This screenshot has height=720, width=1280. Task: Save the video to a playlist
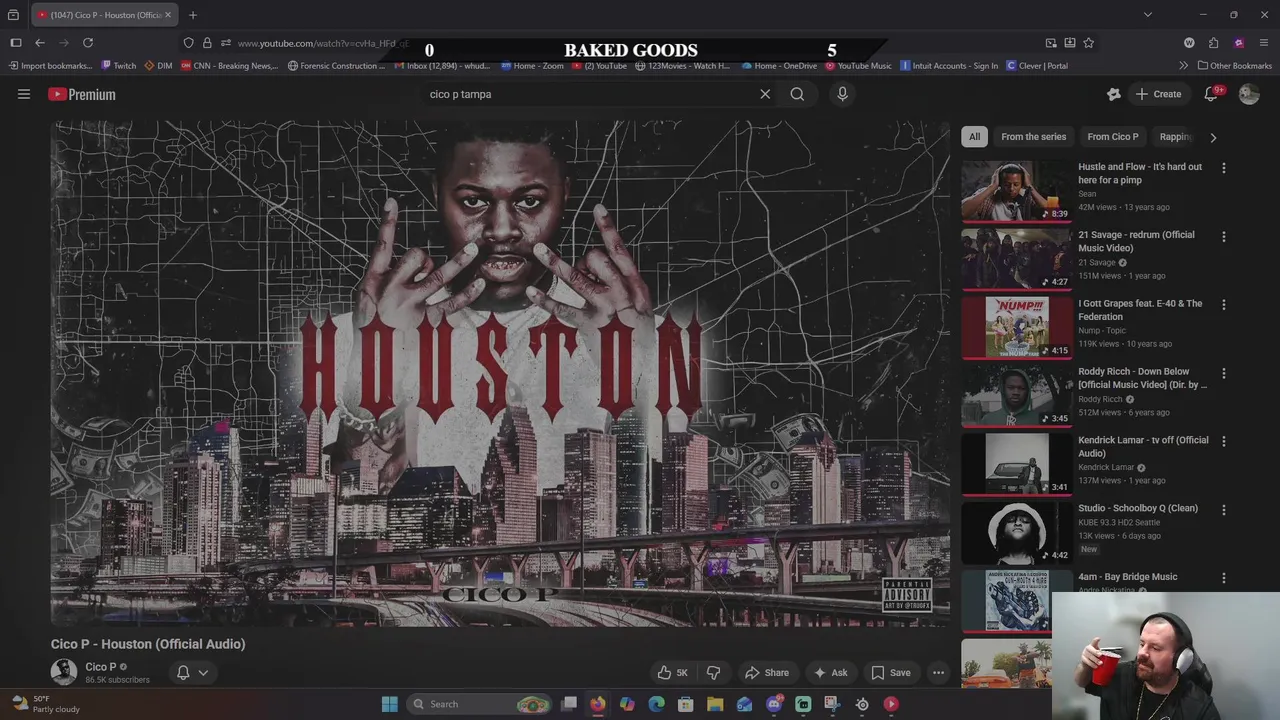(x=891, y=673)
